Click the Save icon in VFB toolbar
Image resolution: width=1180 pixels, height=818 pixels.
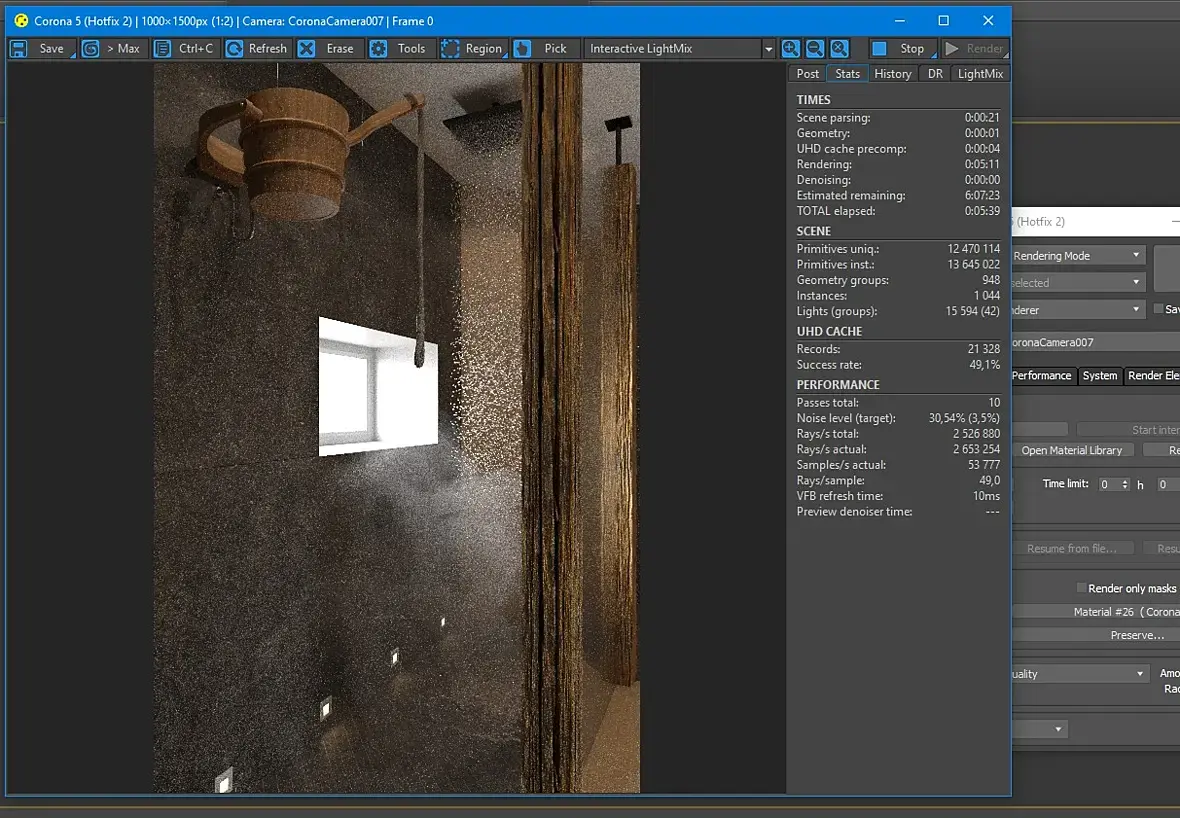20,48
